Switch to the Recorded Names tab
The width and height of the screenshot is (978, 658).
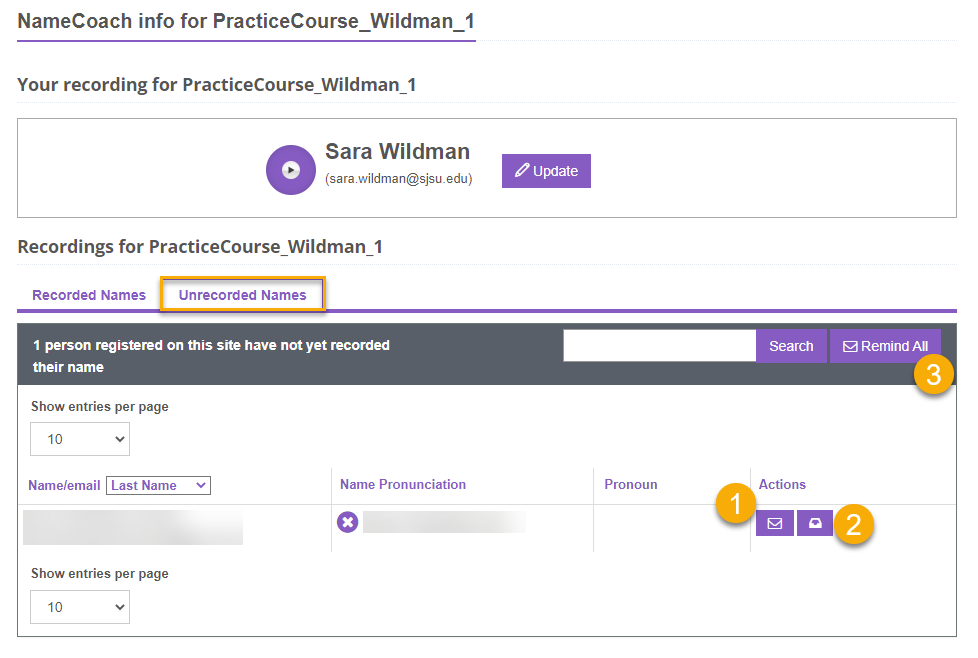coord(88,295)
